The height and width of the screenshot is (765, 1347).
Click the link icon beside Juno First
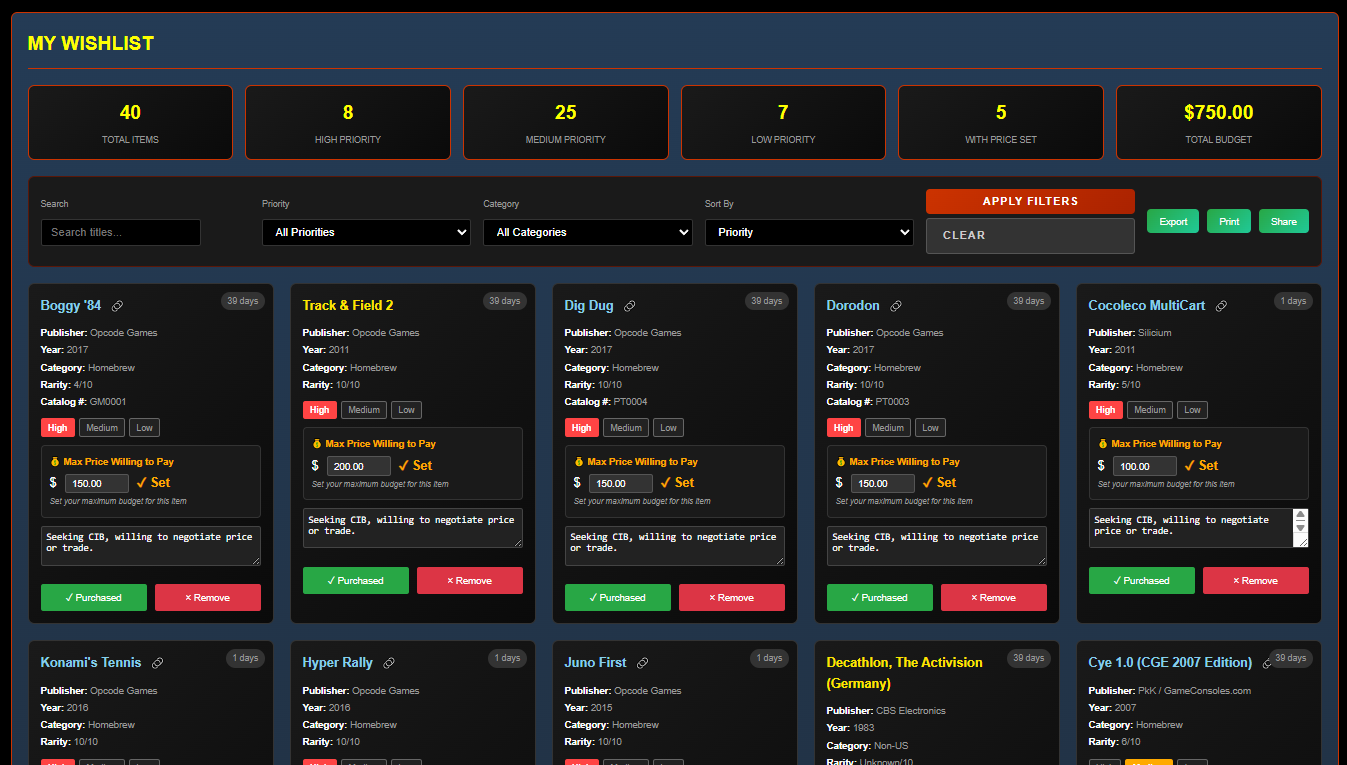643,663
